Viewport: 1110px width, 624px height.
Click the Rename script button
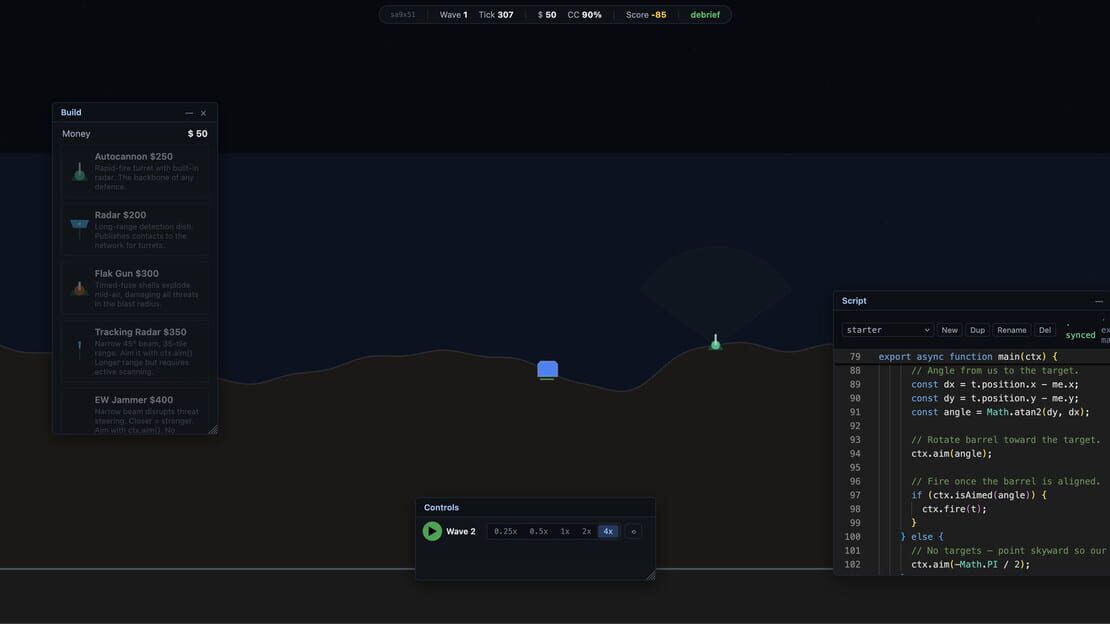1012,330
